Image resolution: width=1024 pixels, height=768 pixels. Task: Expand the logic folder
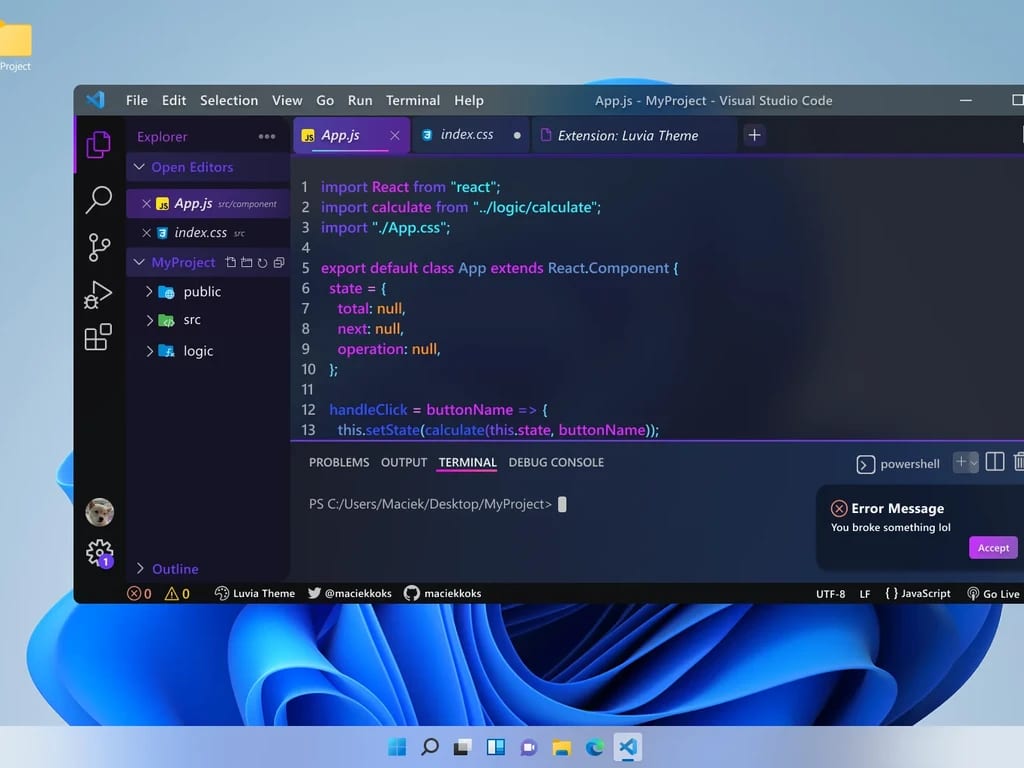(x=149, y=351)
